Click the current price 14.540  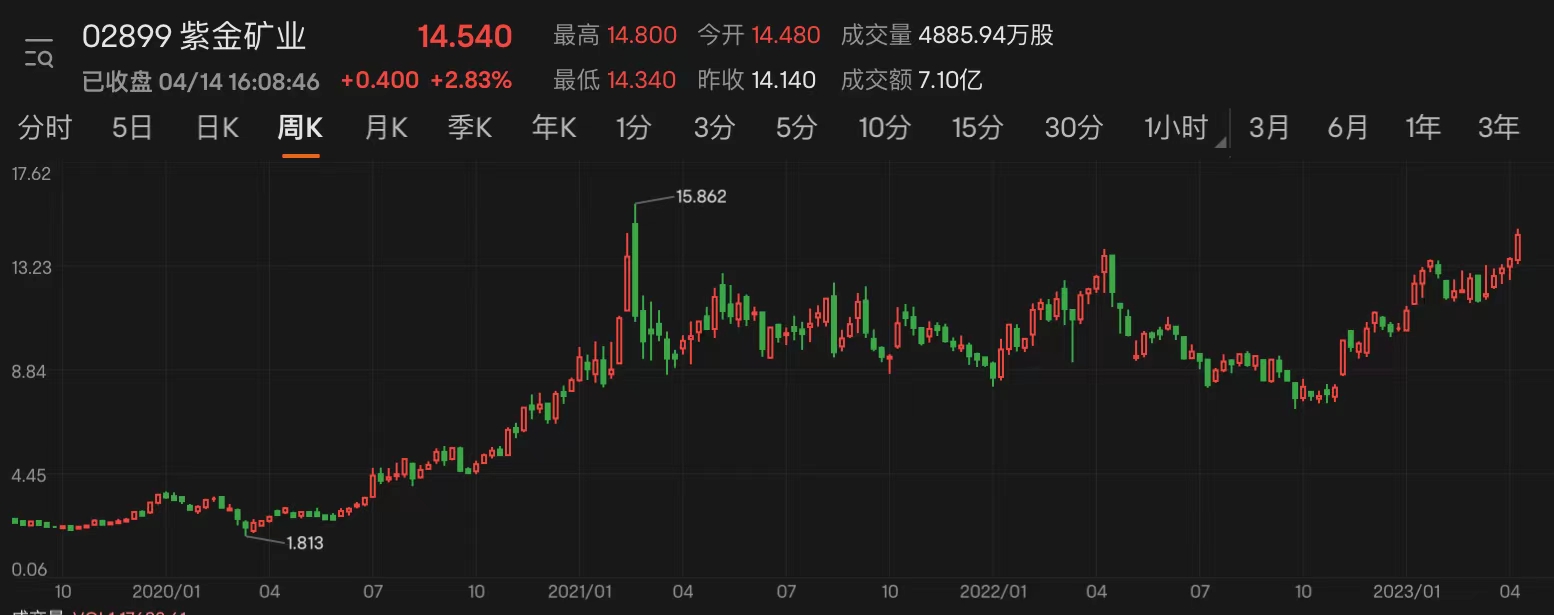tap(465, 37)
